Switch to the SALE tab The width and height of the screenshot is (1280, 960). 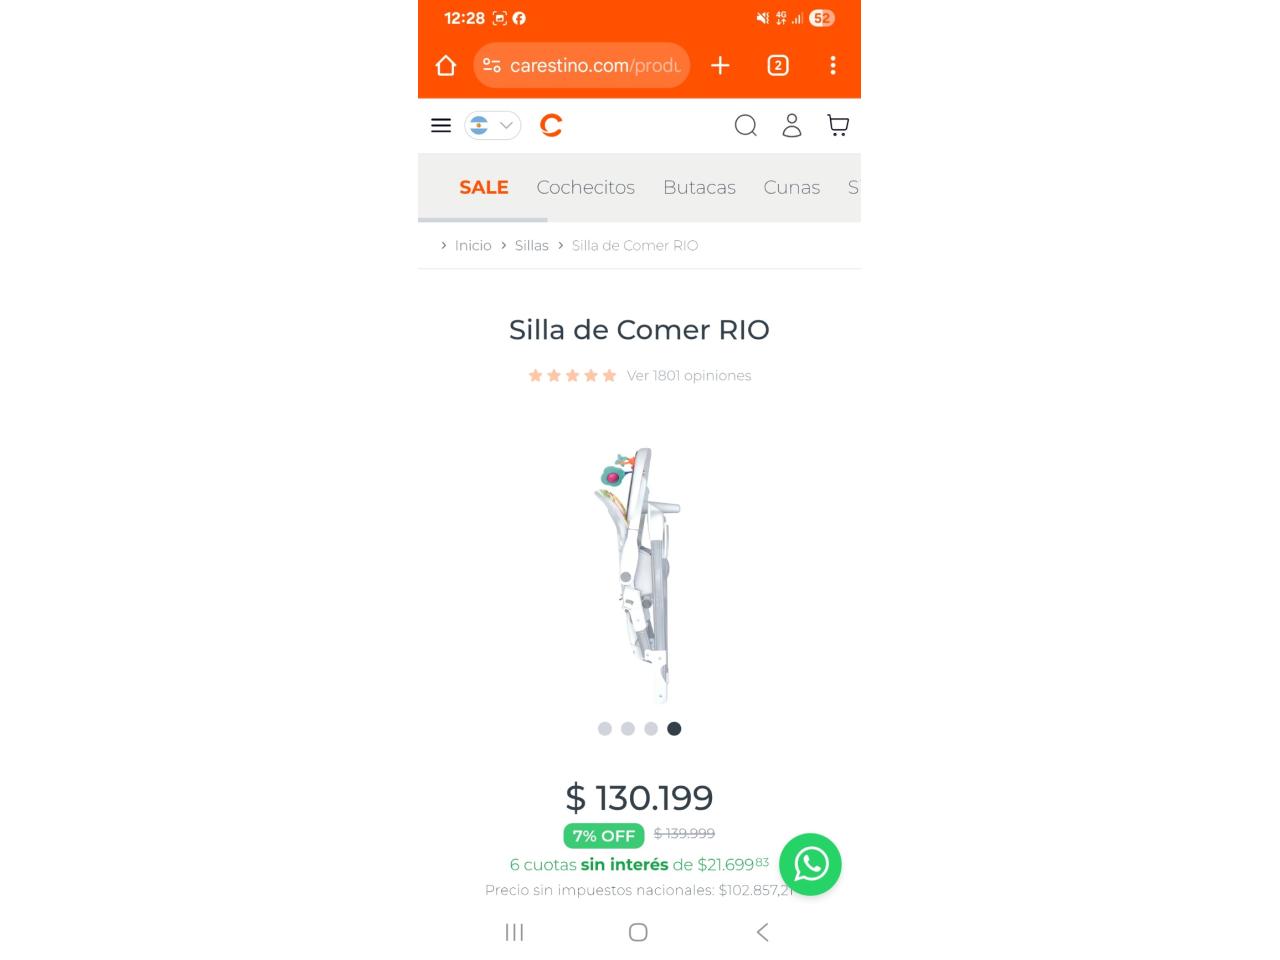tap(484, 187)
